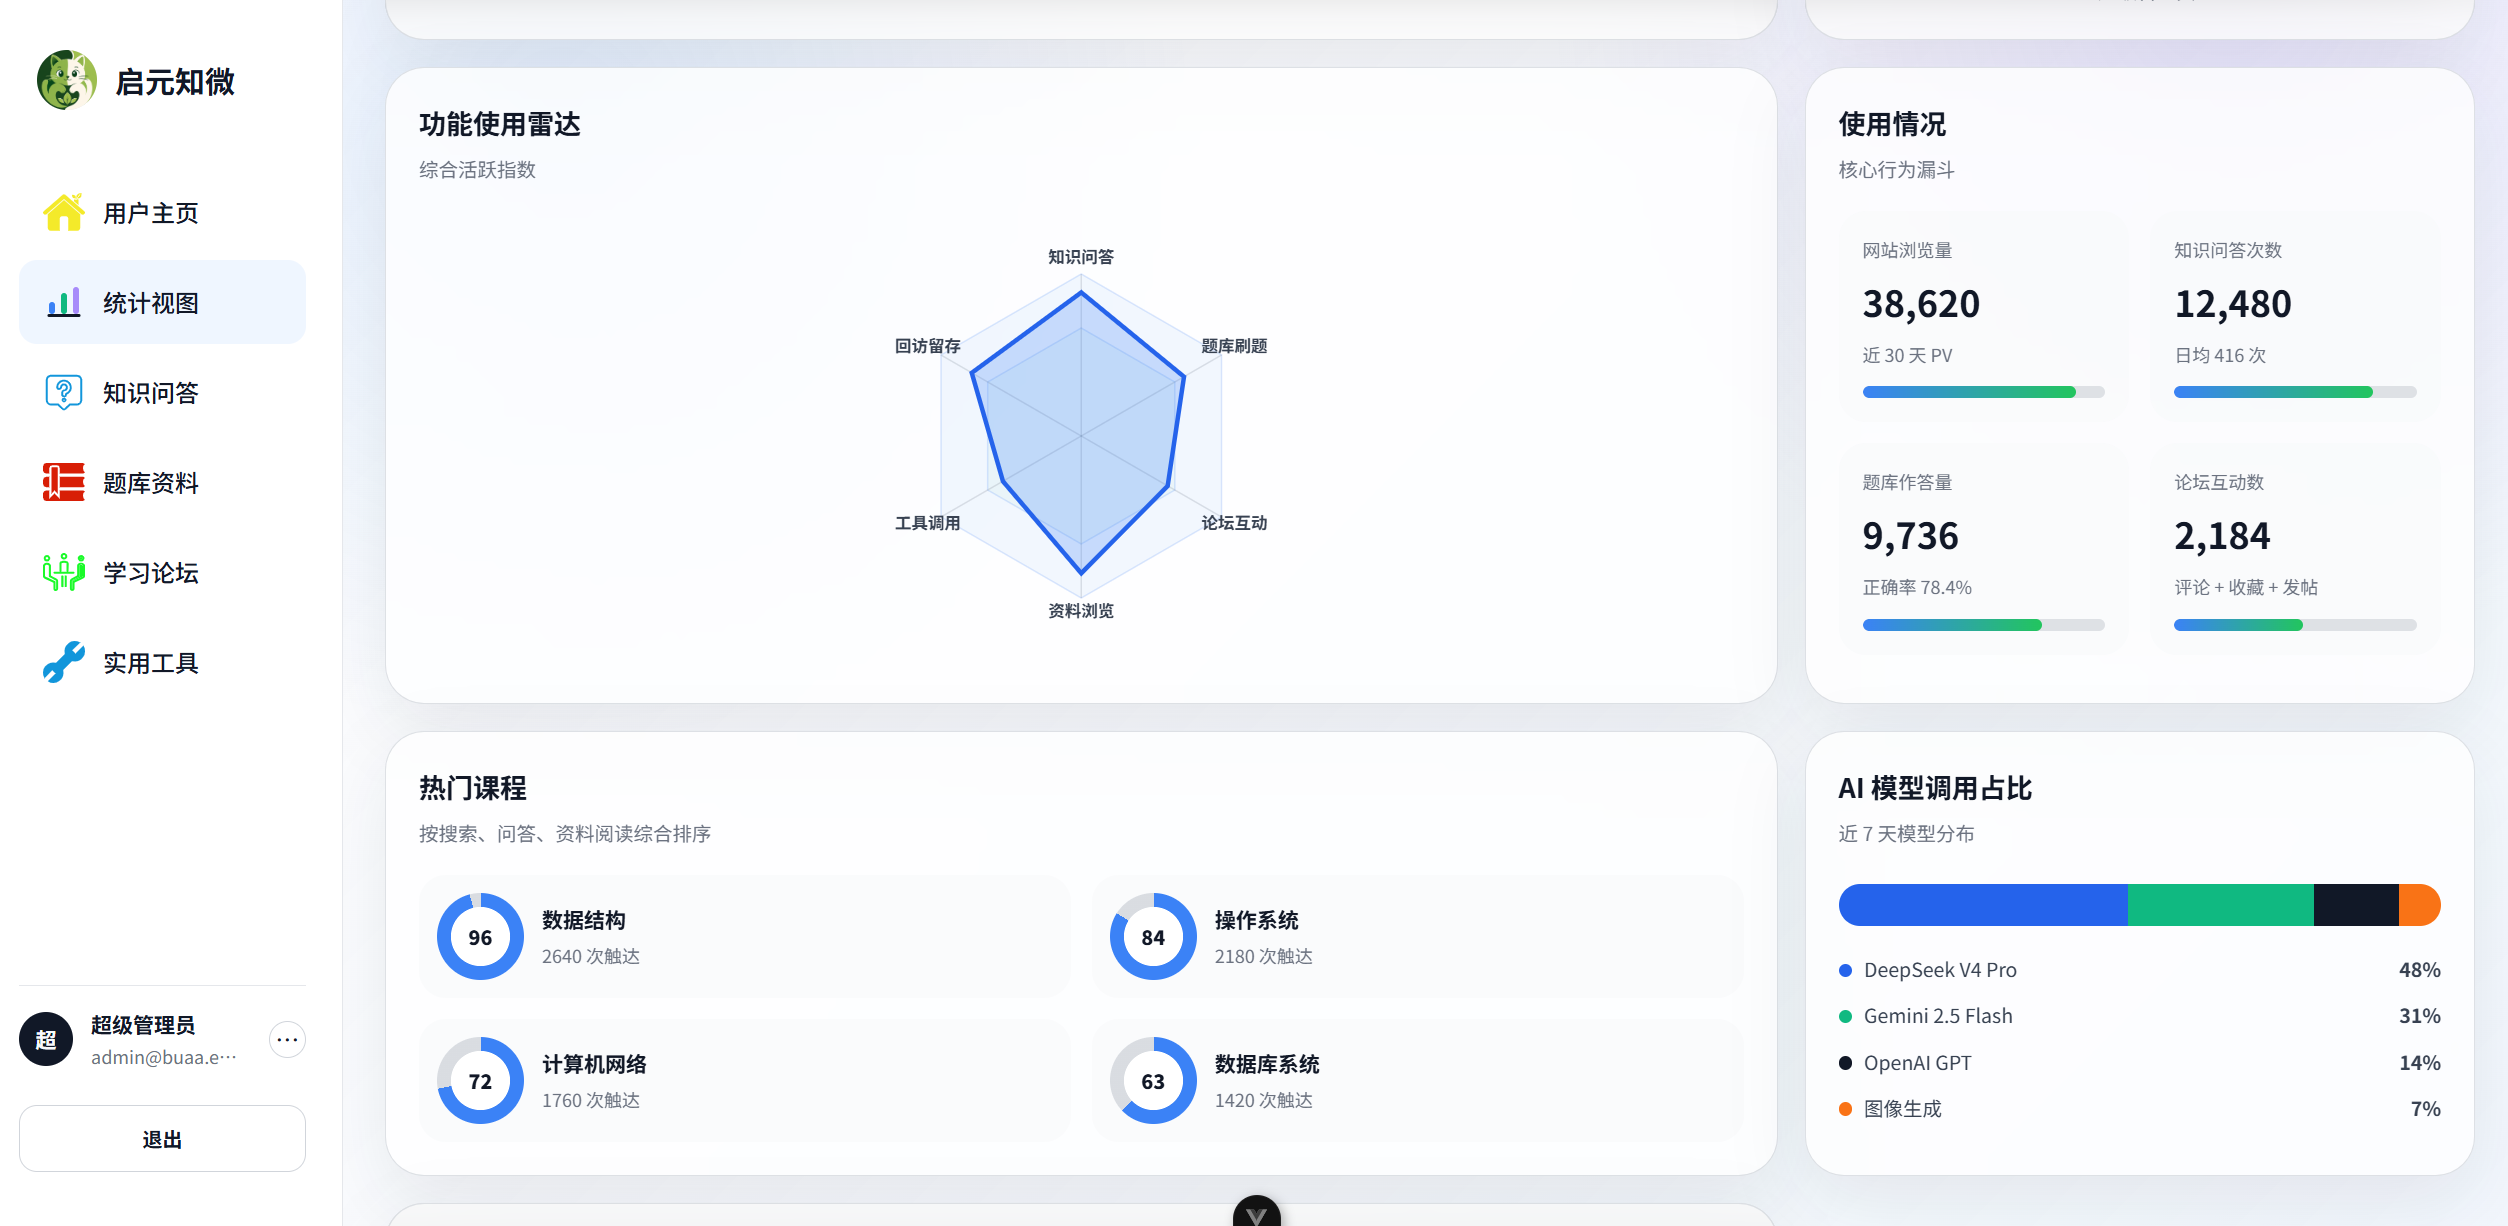Open the 计算机网络 course title
Viewport: 2508px width, 1226px height.
pyautogui.click(x=595, y=1064)
